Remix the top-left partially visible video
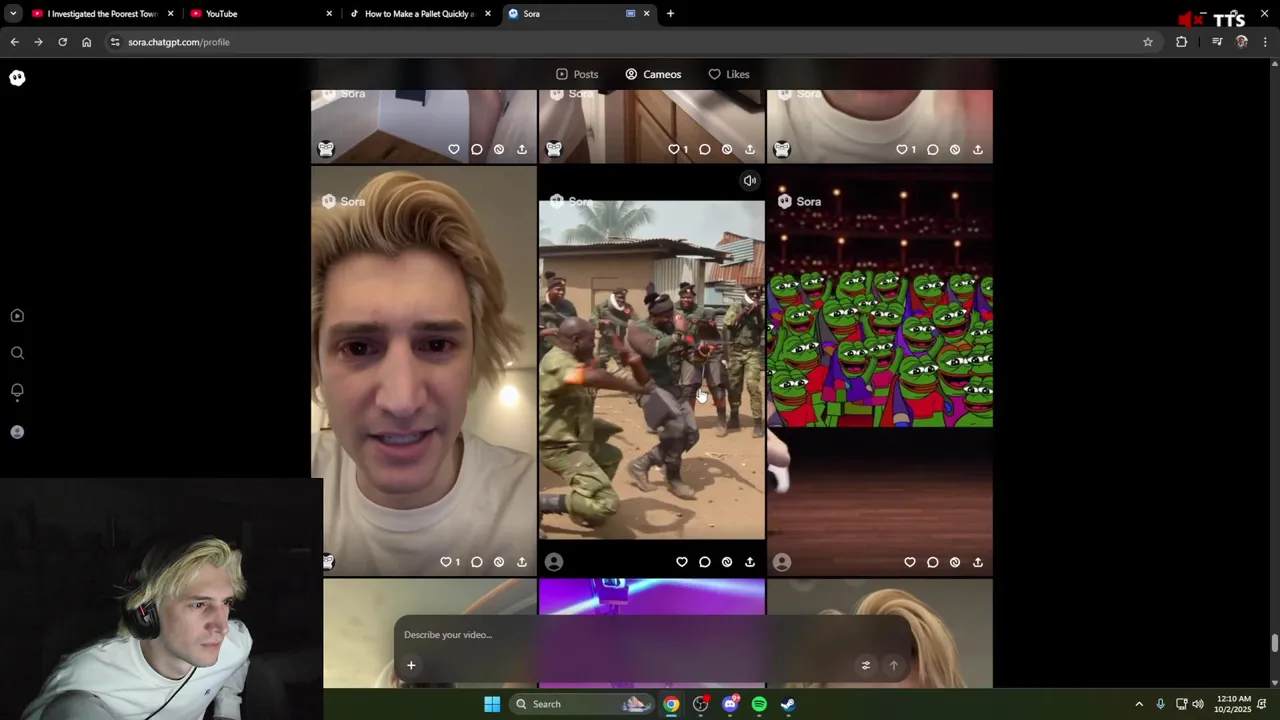Image resolution: width=1280 pixels, height=720 pixels. [499, 149]
